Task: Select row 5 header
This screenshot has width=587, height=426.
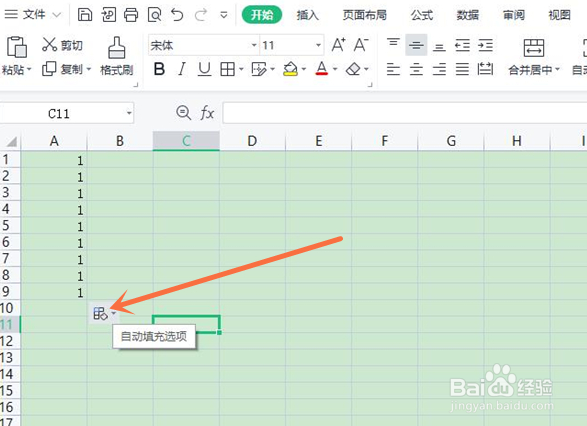Action: pyautogui.click(x=10, y=225)
